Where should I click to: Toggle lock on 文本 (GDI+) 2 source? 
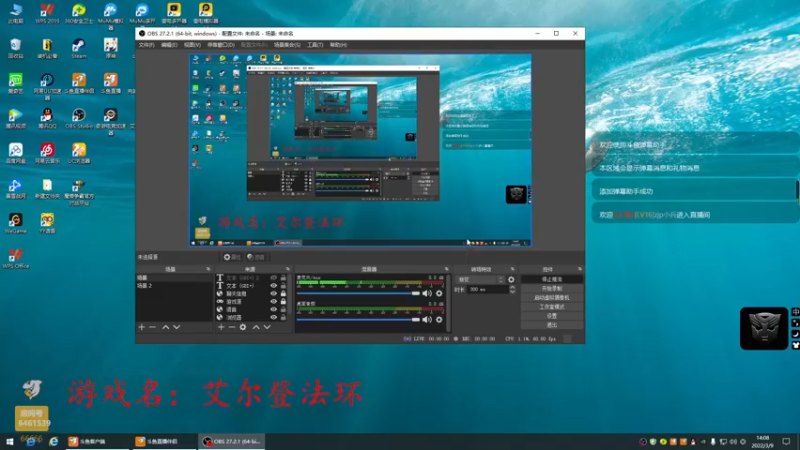(283, 278)
